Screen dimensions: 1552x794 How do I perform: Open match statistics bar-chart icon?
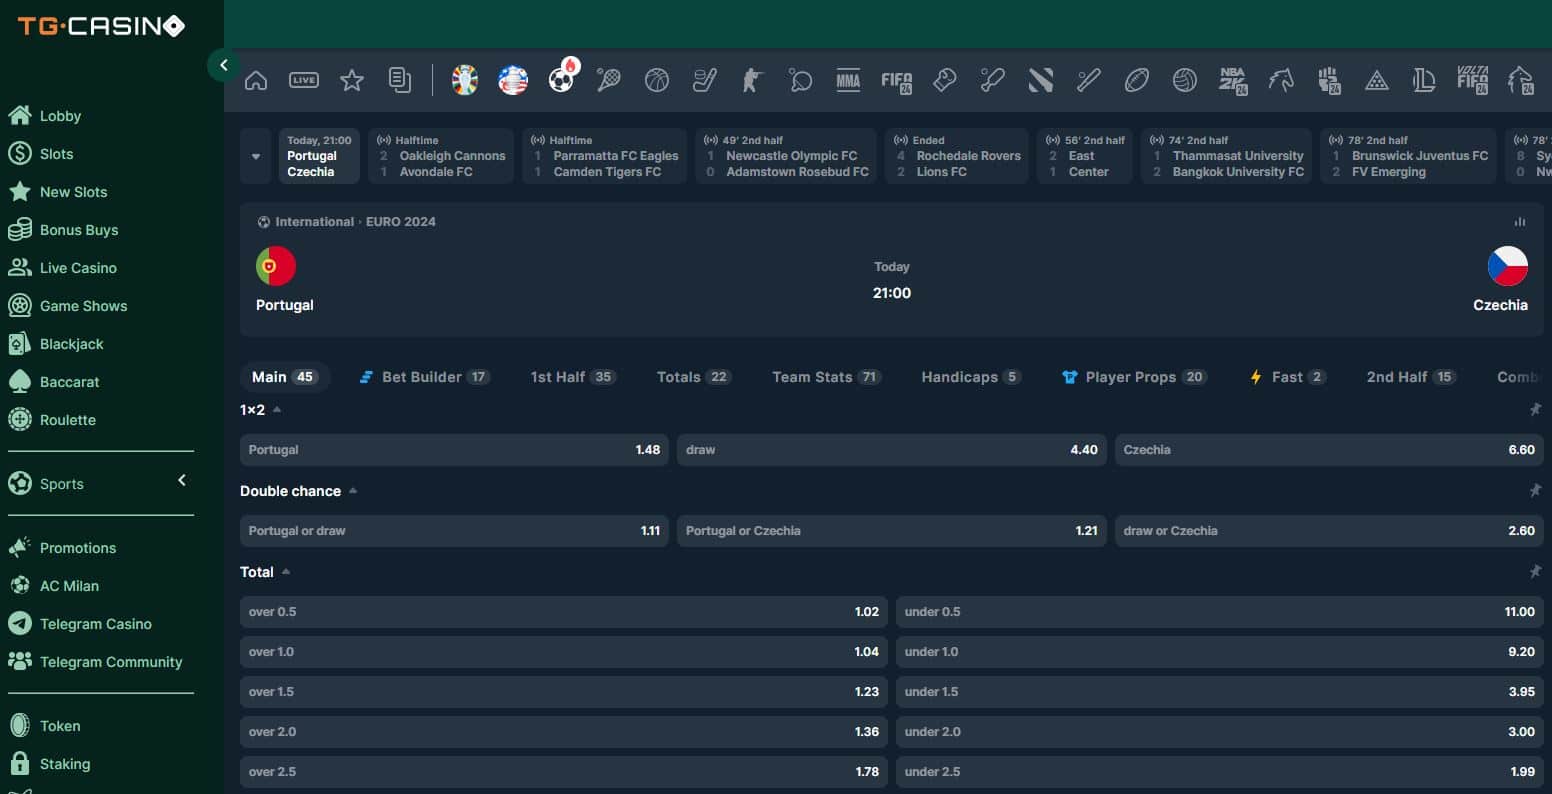pos(1520,222)
